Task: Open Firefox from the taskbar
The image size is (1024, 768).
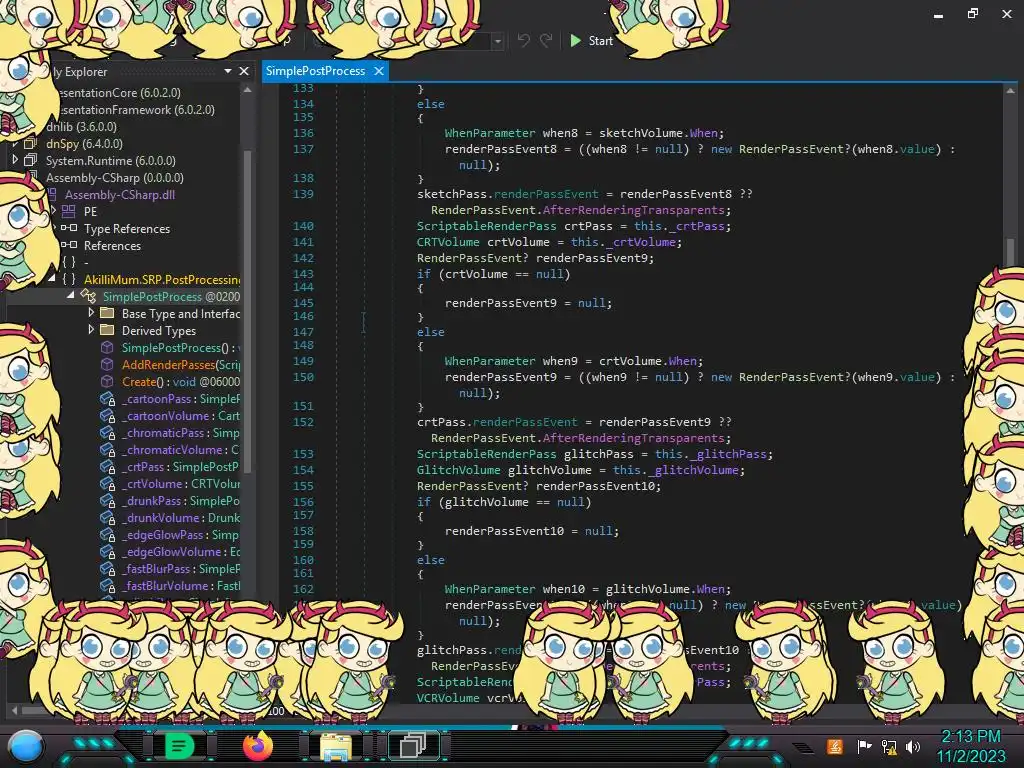Action: tap(257, 746)
